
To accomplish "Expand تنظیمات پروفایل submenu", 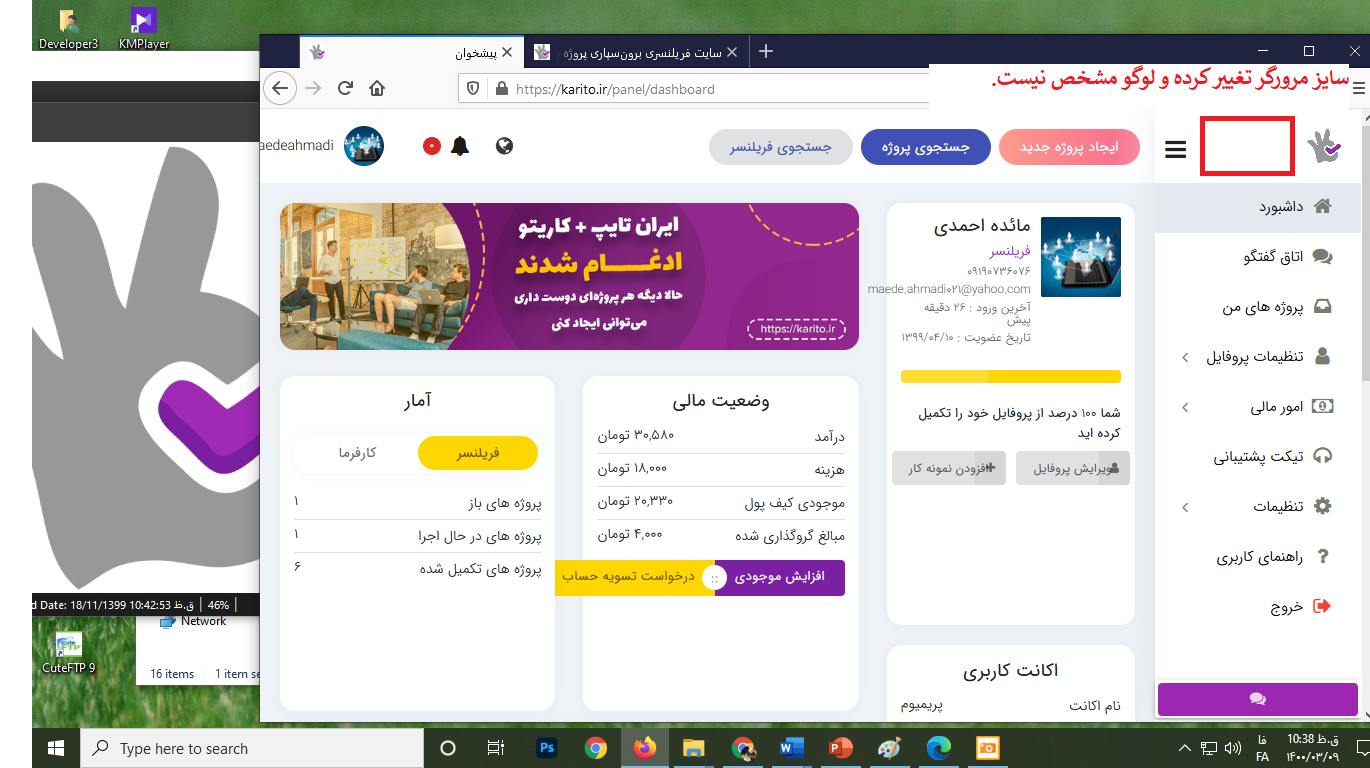I will click(1258, 357).
